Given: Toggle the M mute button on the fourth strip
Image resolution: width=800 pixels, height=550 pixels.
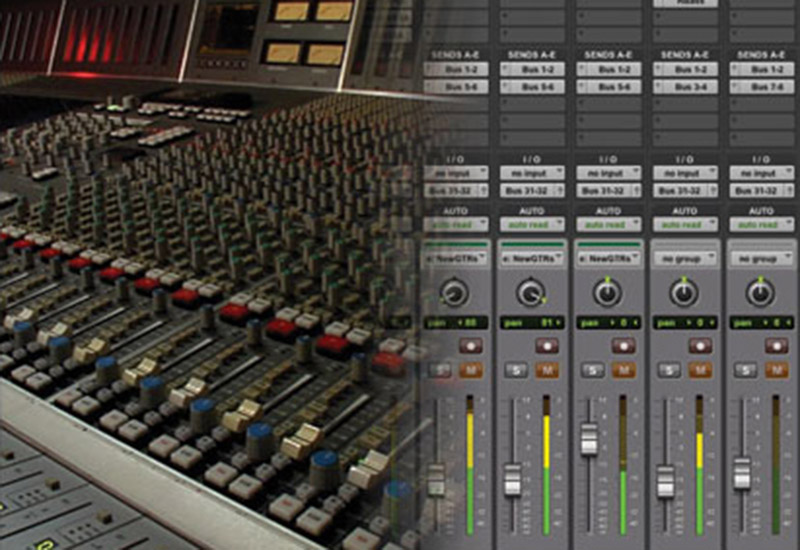Looking at the screenshot, I should [x=700, y=370].
